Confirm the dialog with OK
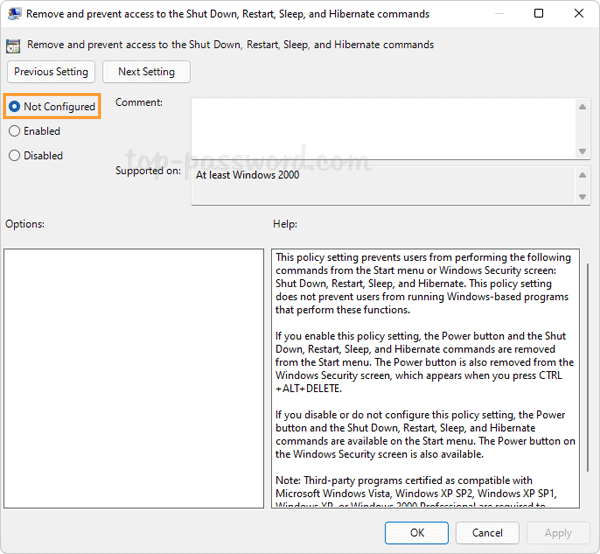The height and width of the screenshot is (554, 600). 417,533
